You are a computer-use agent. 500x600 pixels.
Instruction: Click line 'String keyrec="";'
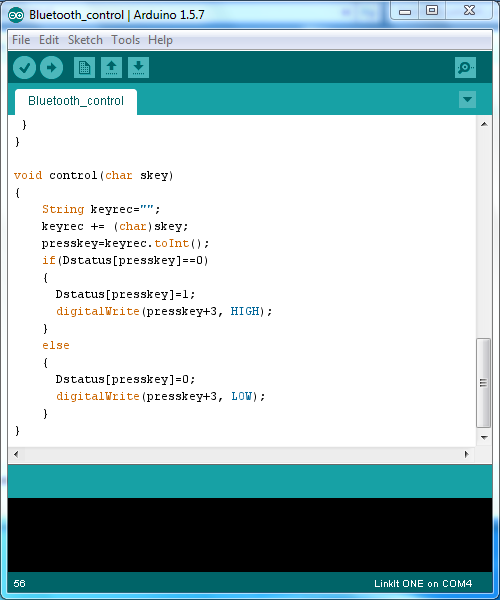click(x=101, y=209)
